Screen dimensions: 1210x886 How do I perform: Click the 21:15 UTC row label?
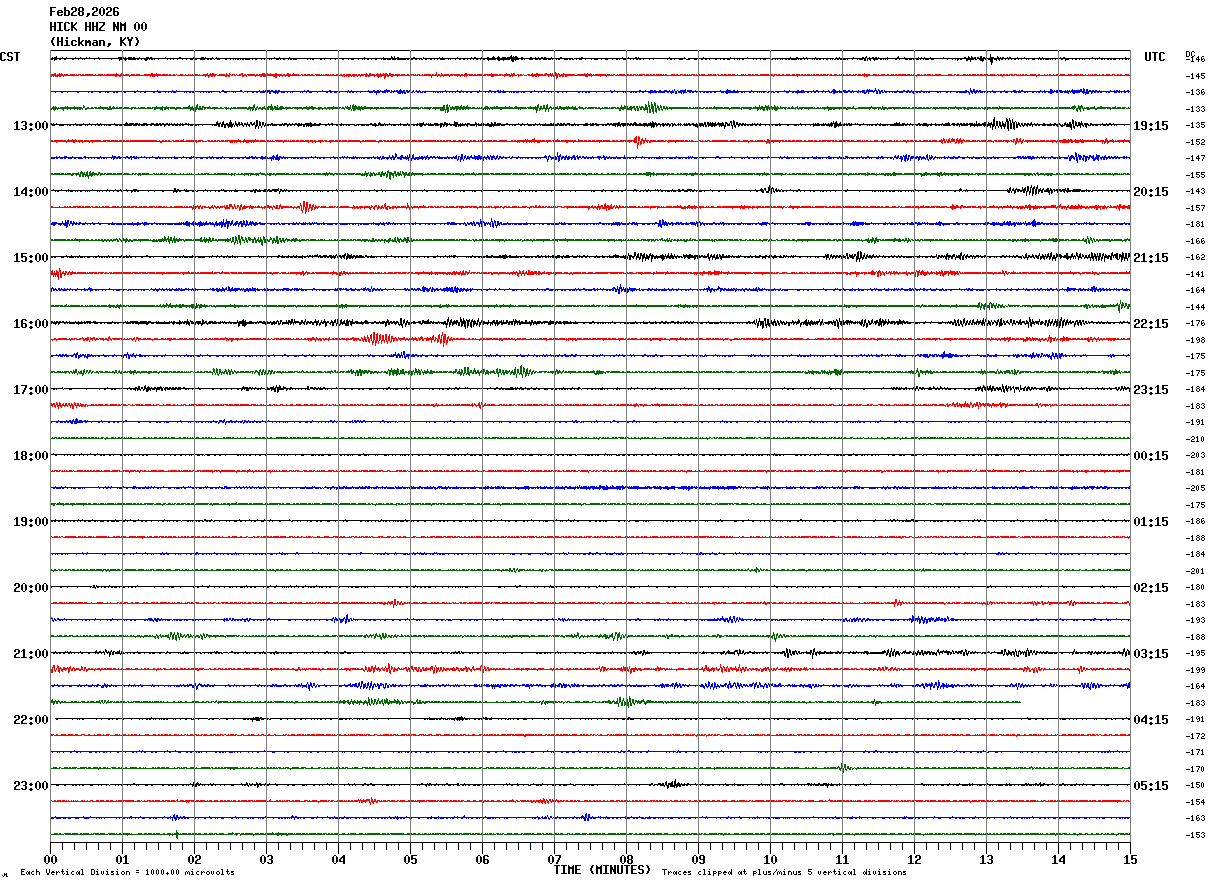click(x=1151, y=258)
